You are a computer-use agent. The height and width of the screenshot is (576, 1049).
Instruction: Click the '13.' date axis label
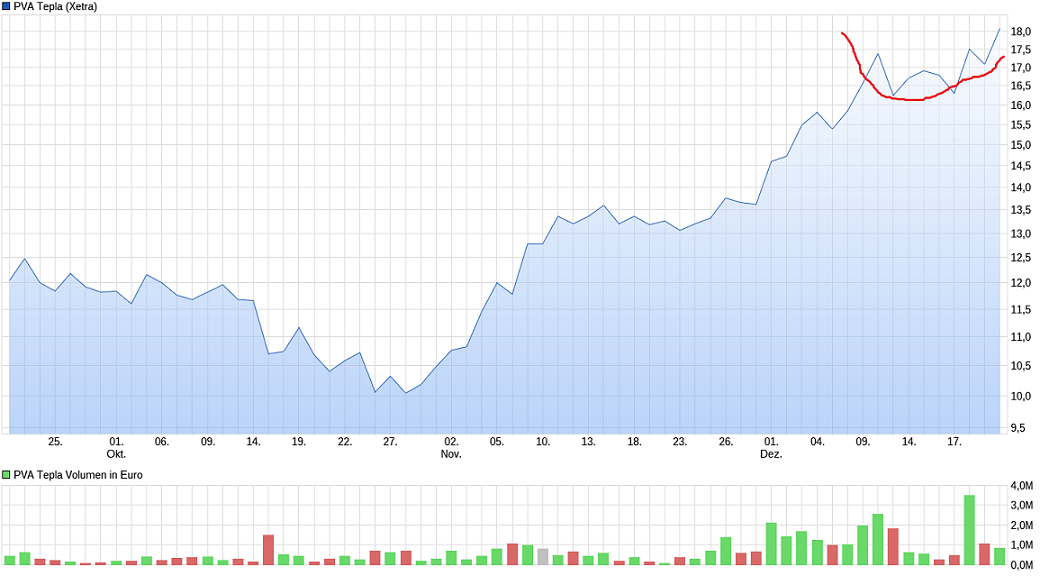588,442
